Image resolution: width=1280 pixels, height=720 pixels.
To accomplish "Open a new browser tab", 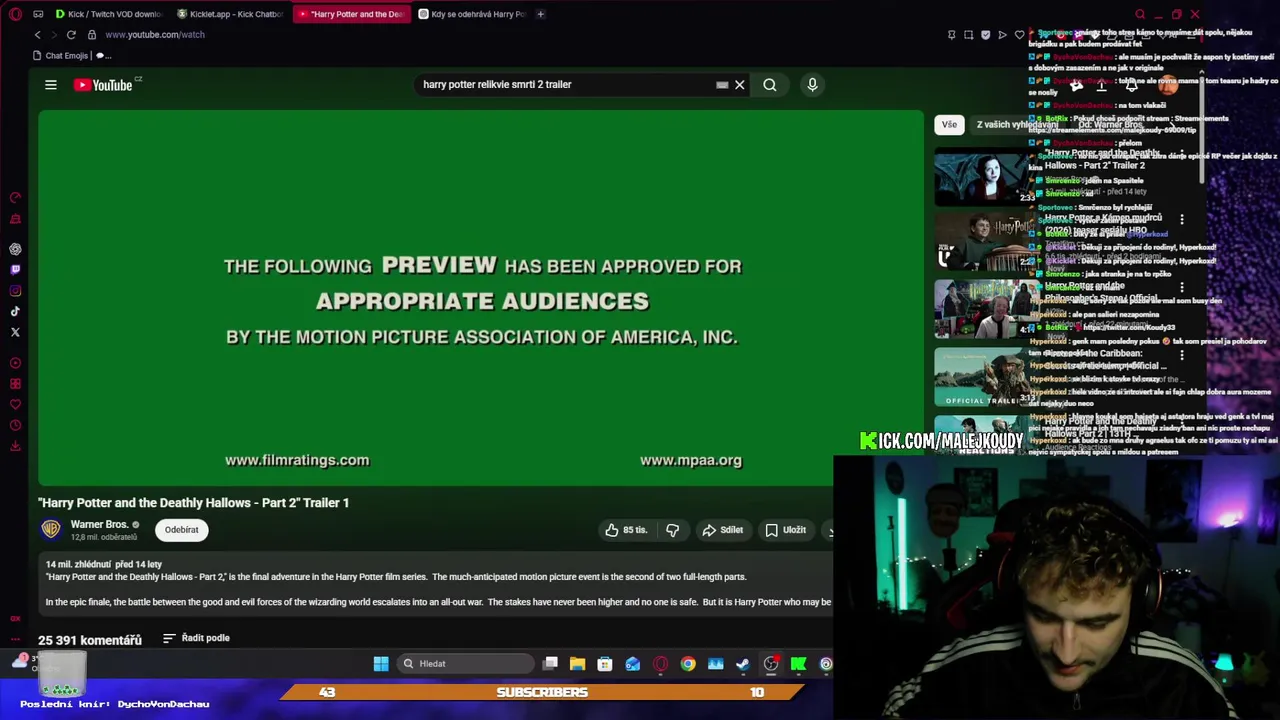I will pyautogui.click(x=540, y=14).
